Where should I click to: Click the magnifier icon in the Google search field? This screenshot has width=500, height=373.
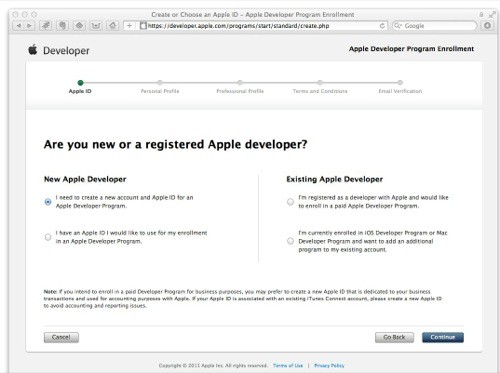click(398, 26)
